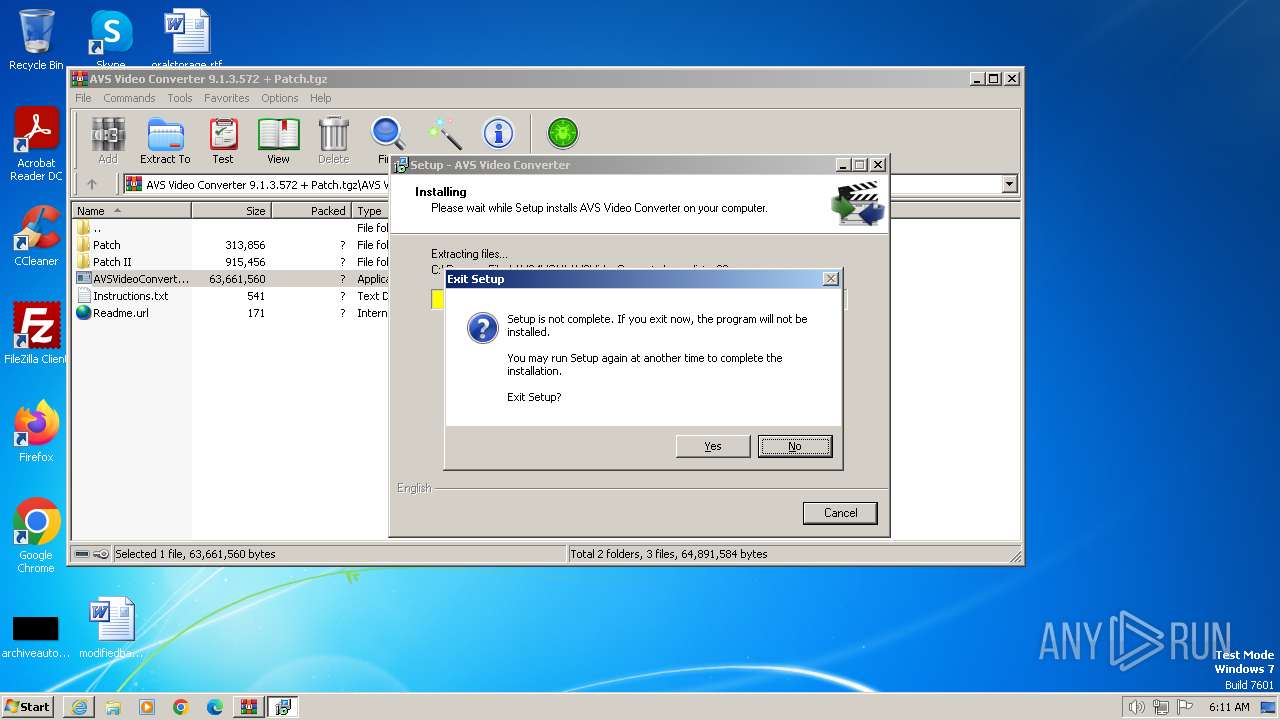1280x720 pixels.
Task: Click the Info toolbar icon
Action: (x=498, y=134)
